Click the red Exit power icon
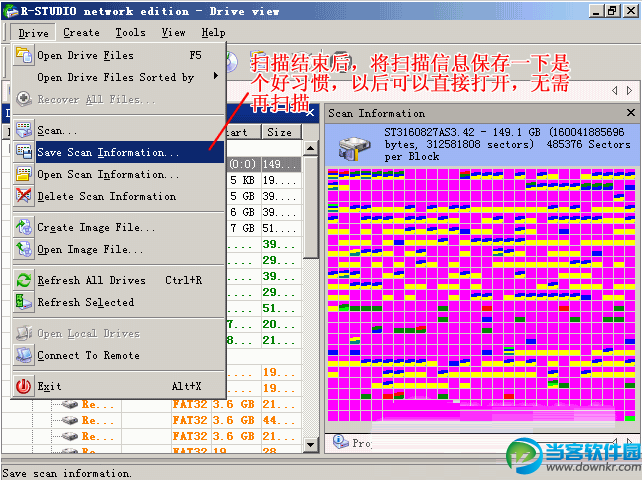 (x=24, y=386)
